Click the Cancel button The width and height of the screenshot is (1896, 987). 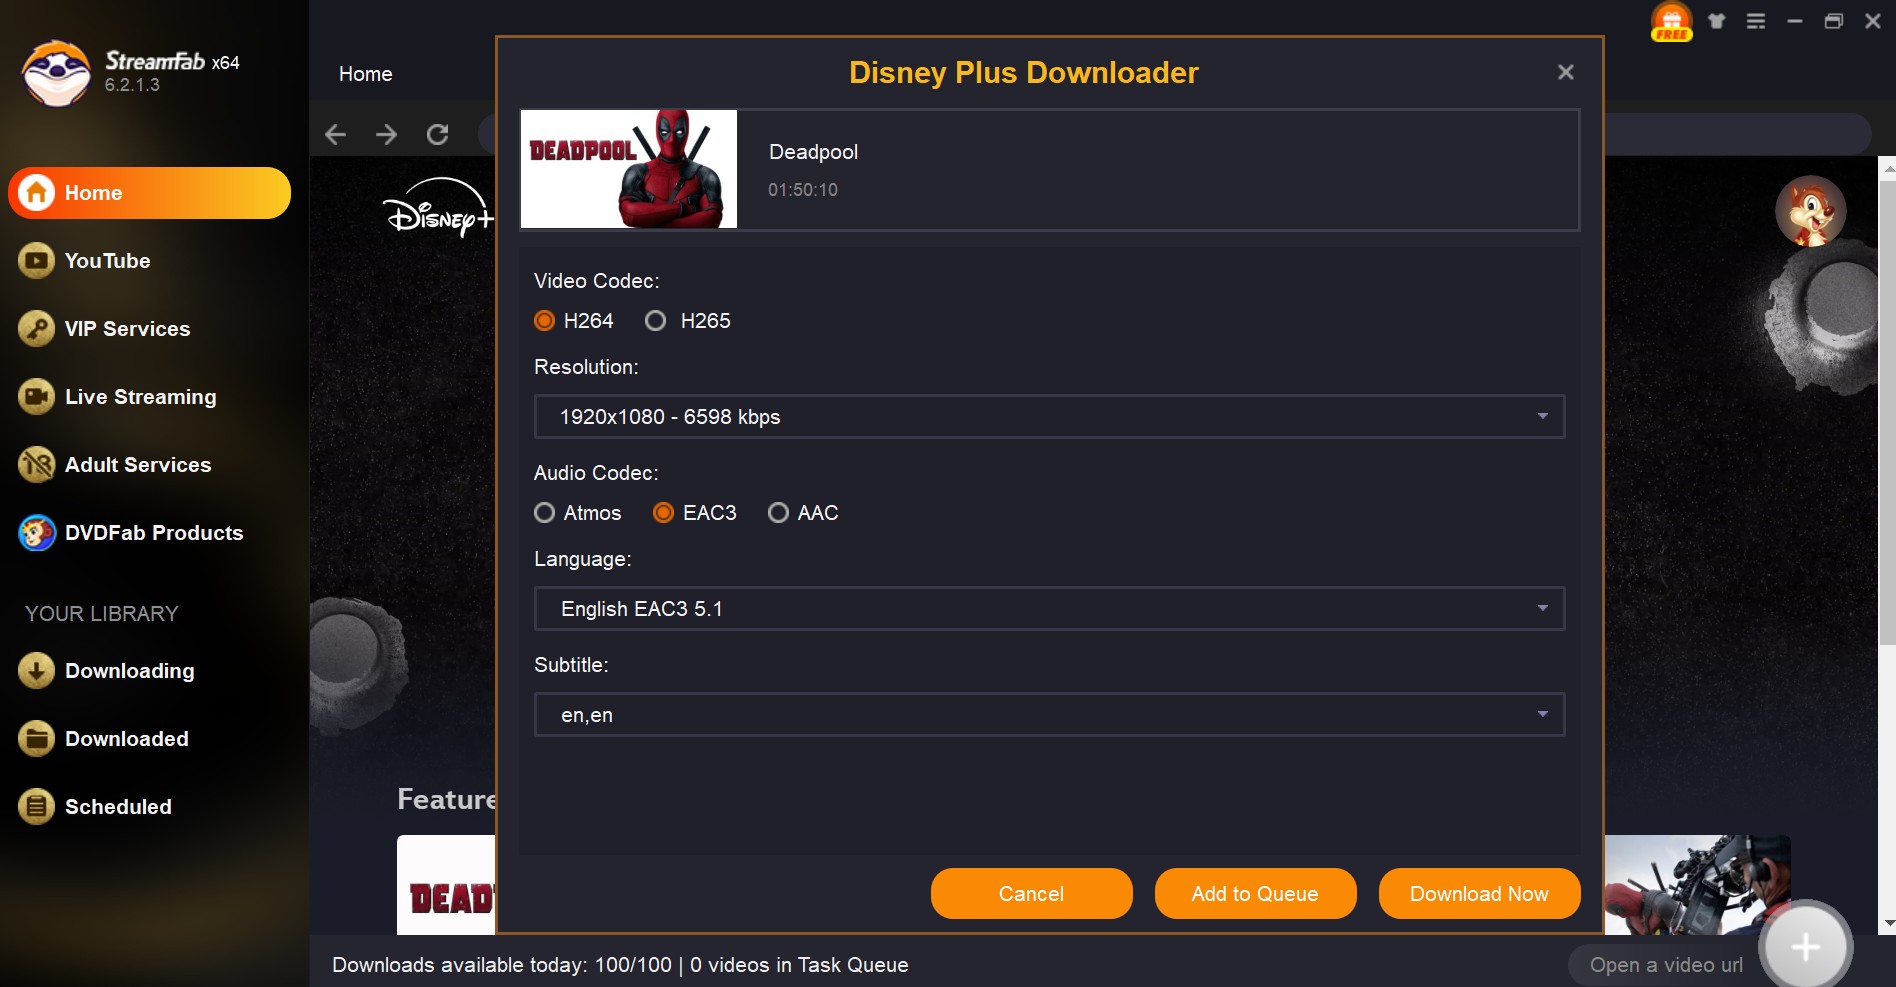[1031, 894]
